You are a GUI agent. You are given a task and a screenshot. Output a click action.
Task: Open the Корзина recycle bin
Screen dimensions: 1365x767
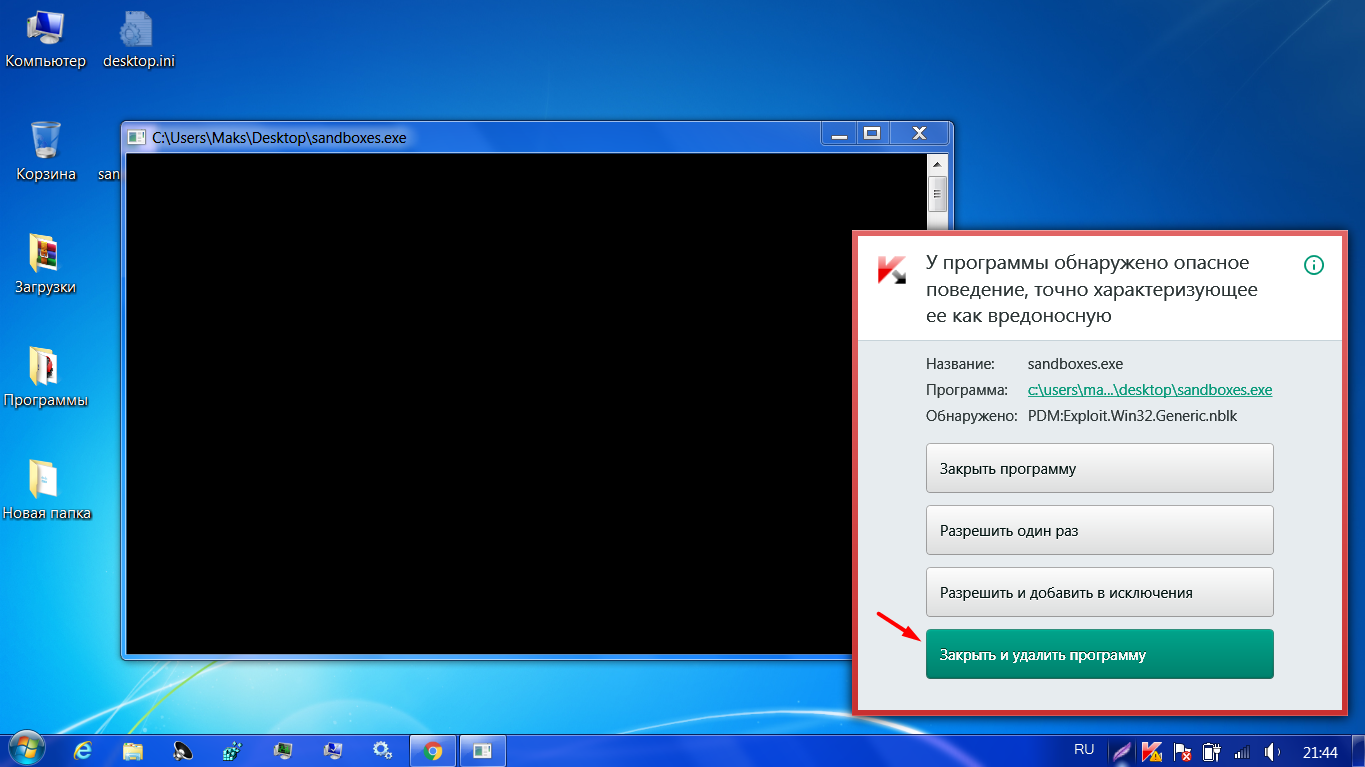[46, 151]
